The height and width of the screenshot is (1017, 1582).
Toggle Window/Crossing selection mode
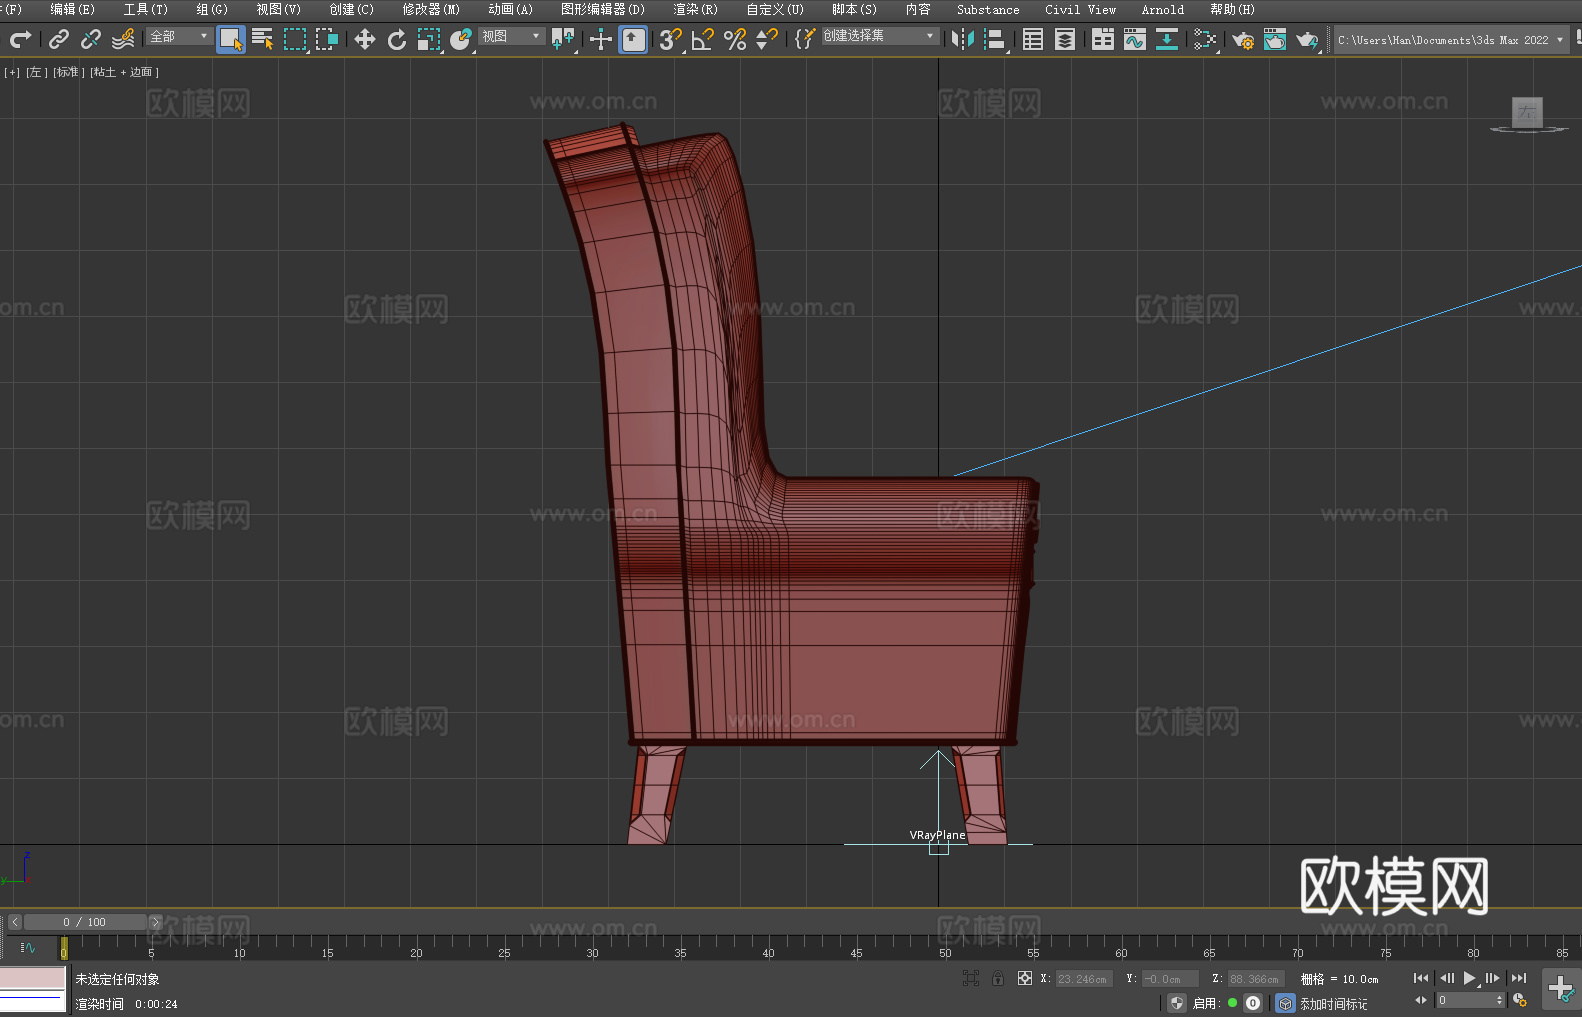(327, 39)
